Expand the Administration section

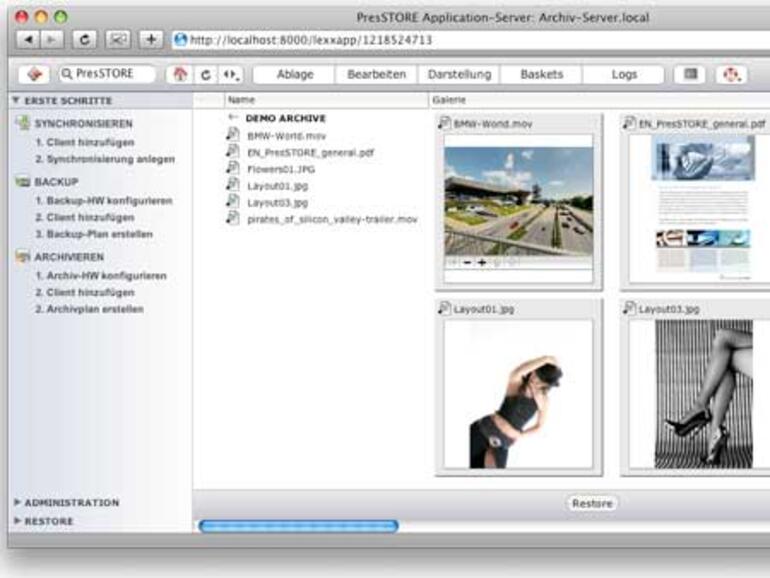[x=17, y=502]
